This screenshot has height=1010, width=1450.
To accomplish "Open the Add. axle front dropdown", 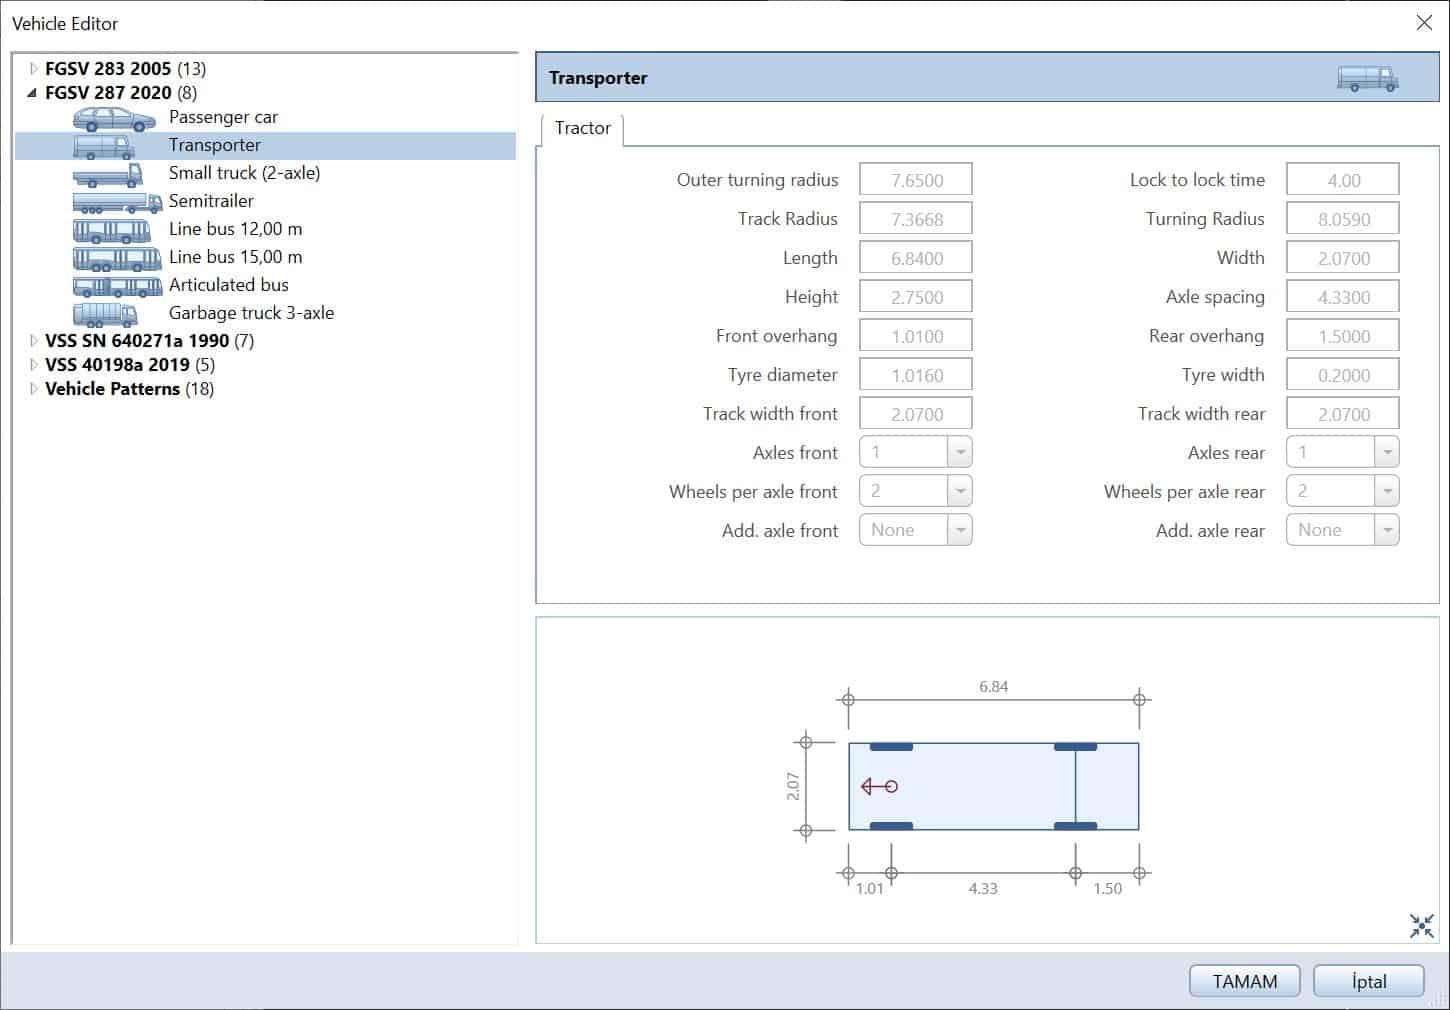I will [x=959, y=531].
